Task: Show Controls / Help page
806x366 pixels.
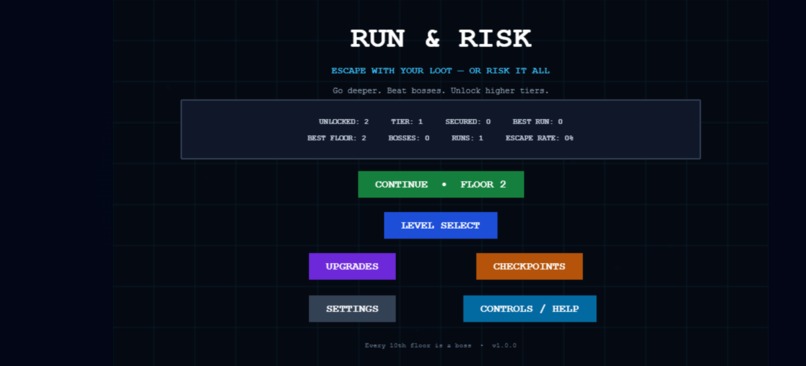Action: 529,308
